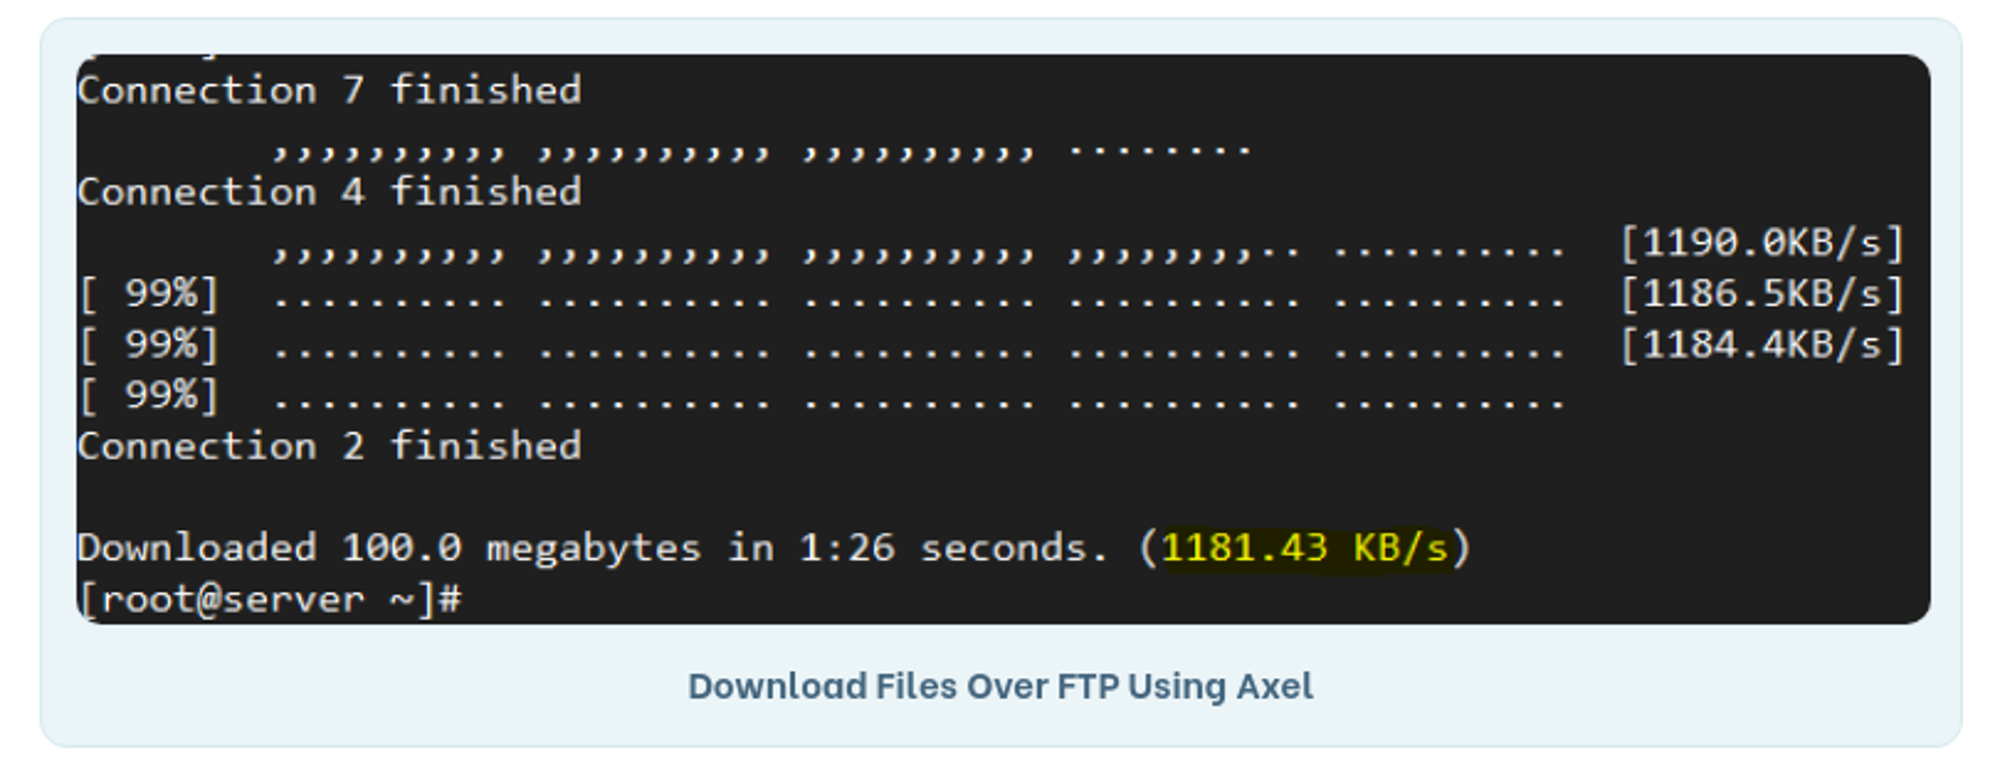
Task: Click the [1190.0KB/s] speed indicator
Action: point(1762,243)
